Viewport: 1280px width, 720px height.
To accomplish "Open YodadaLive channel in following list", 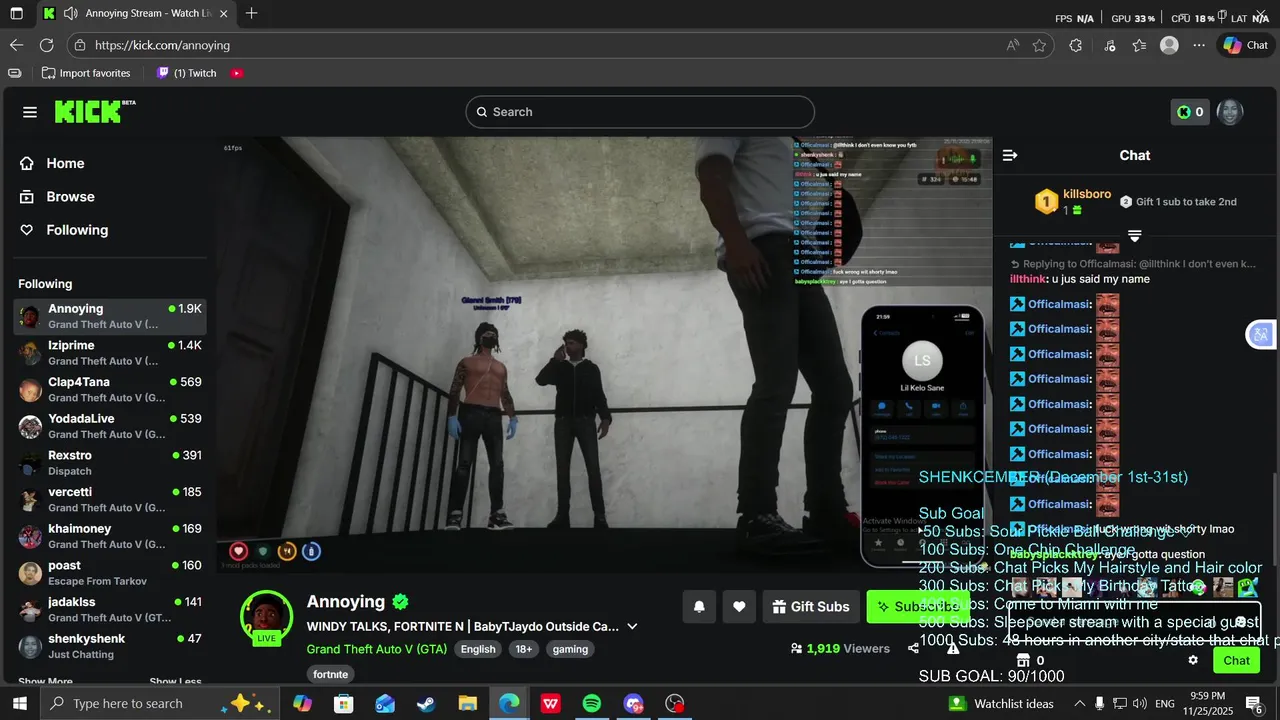I will click(111, 426).
